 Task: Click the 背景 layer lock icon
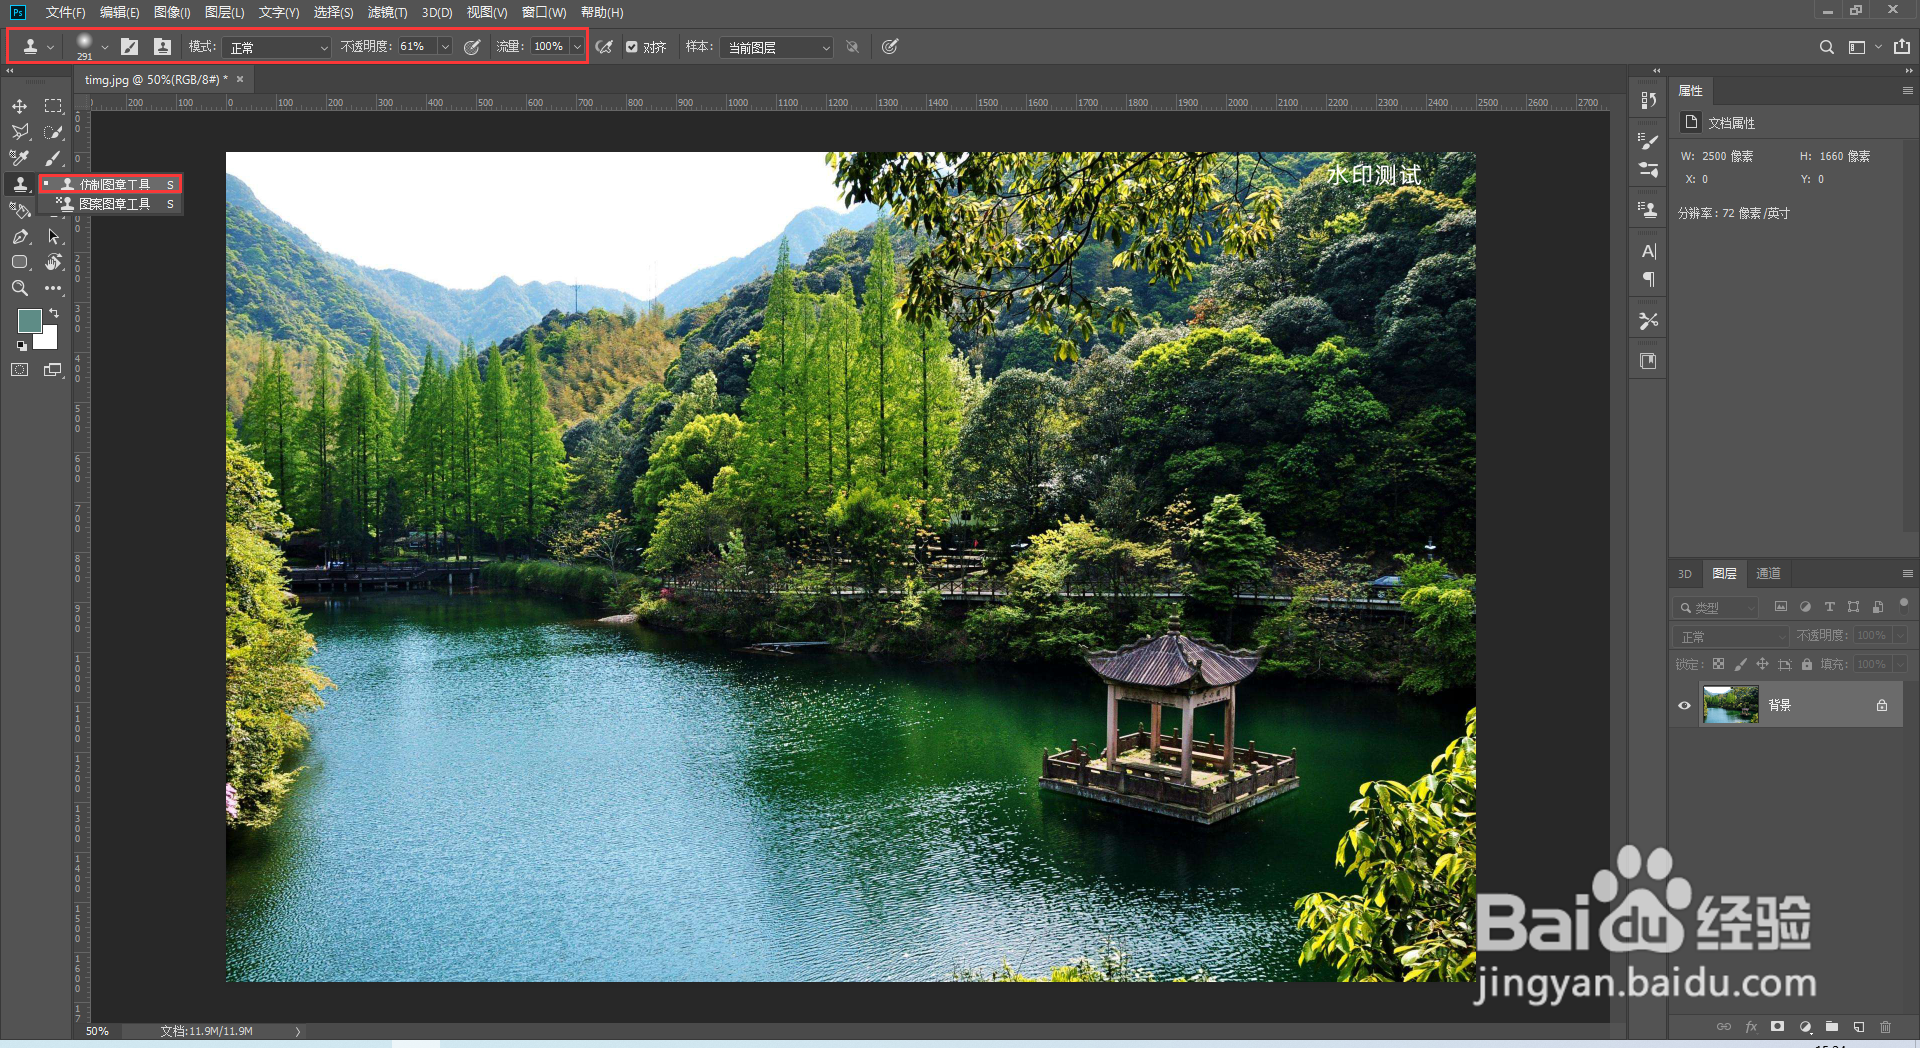click(x=1882, y=705)
